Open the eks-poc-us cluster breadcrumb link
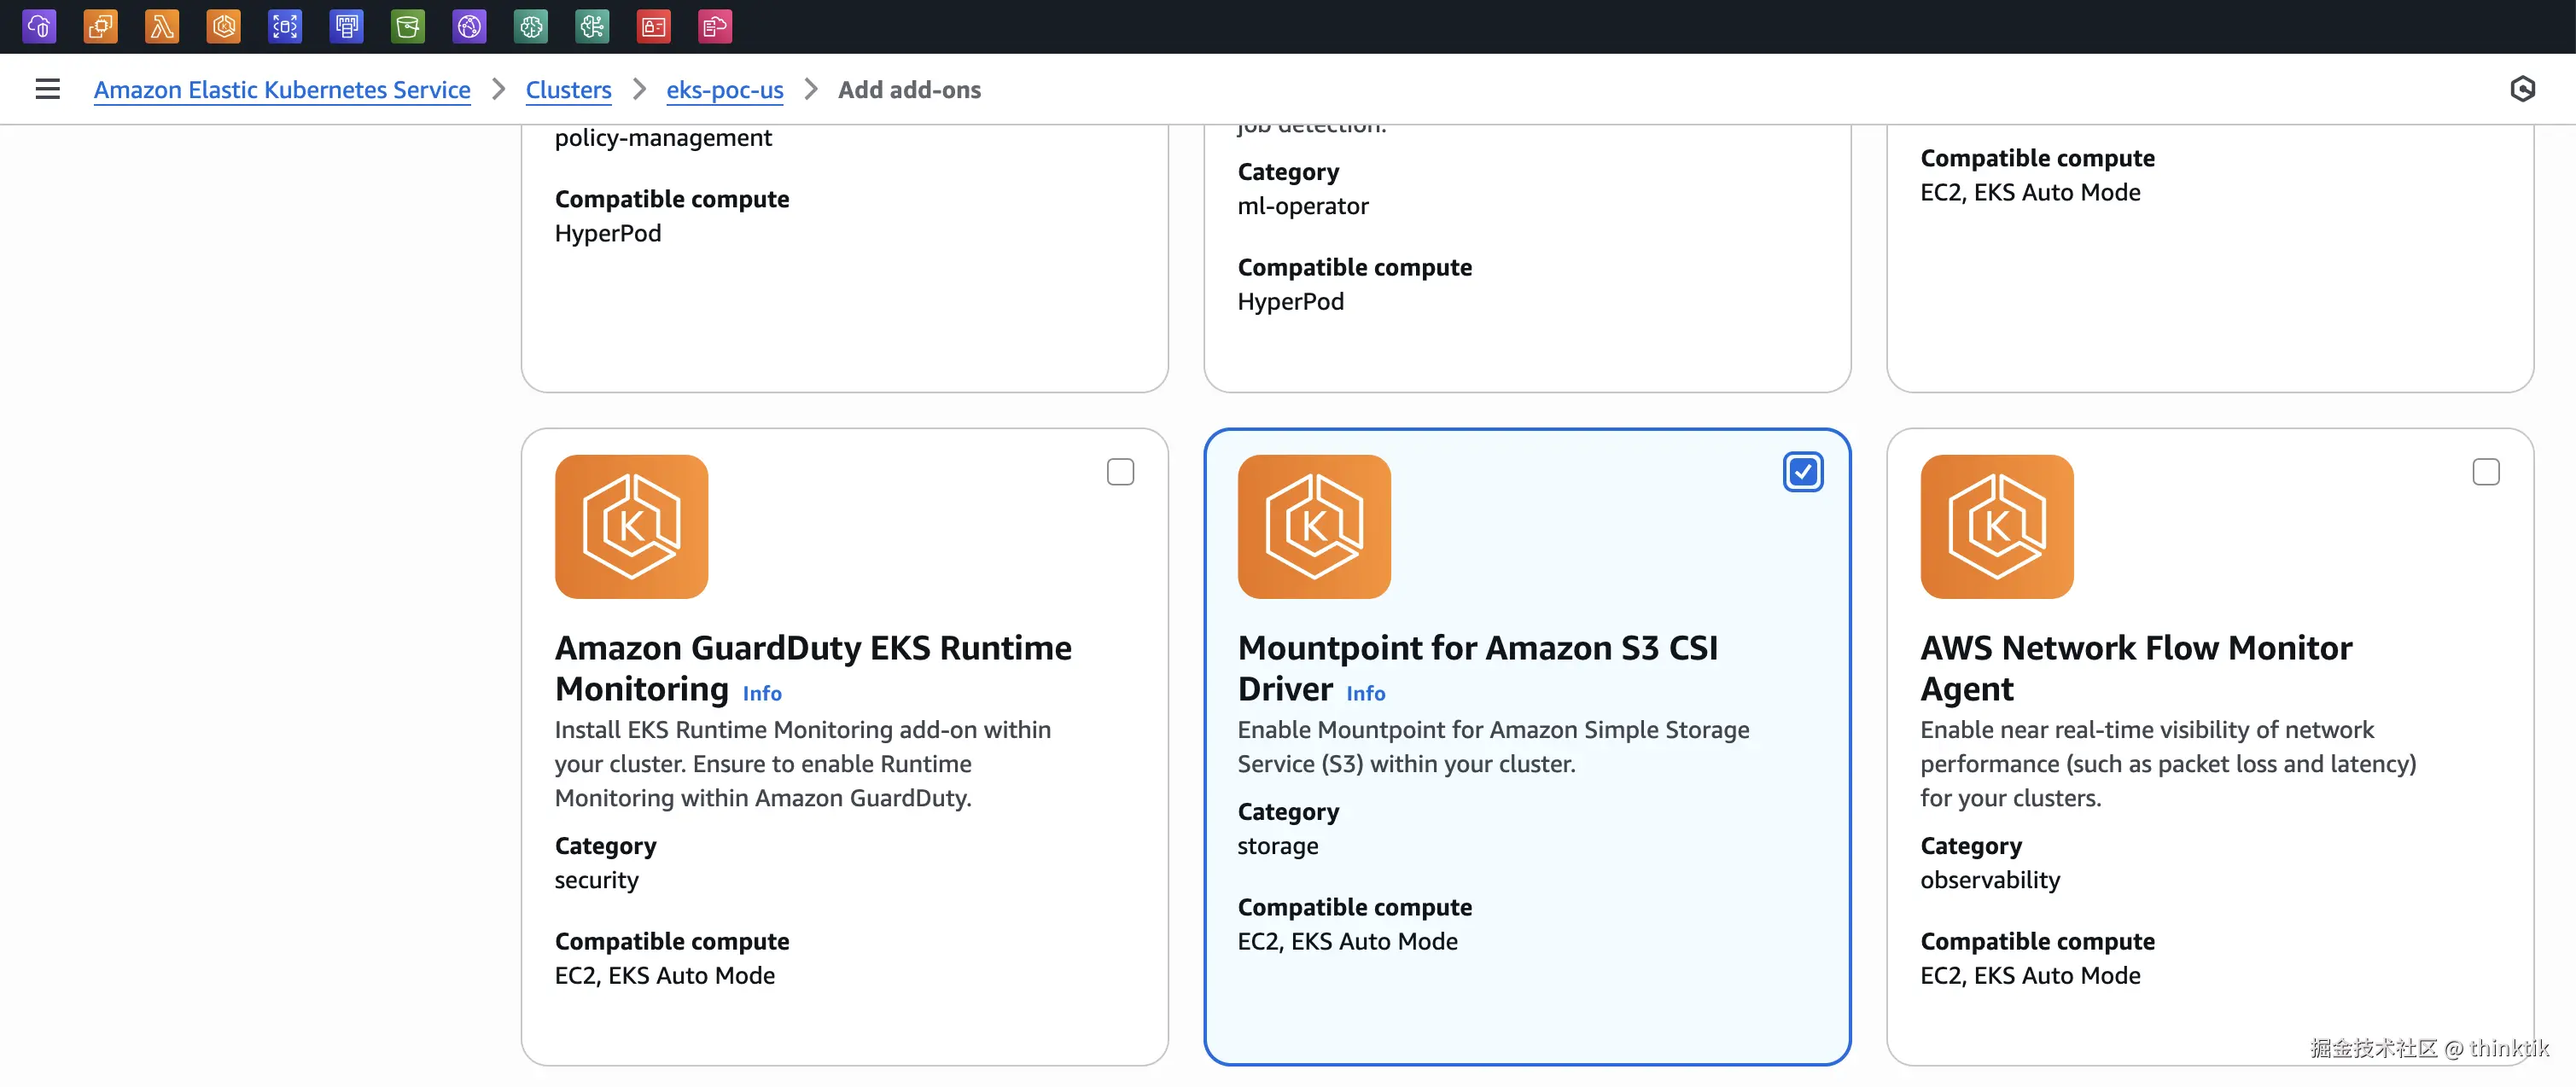Viewport: 2576px width, 1087px height. tap(724, 90)
